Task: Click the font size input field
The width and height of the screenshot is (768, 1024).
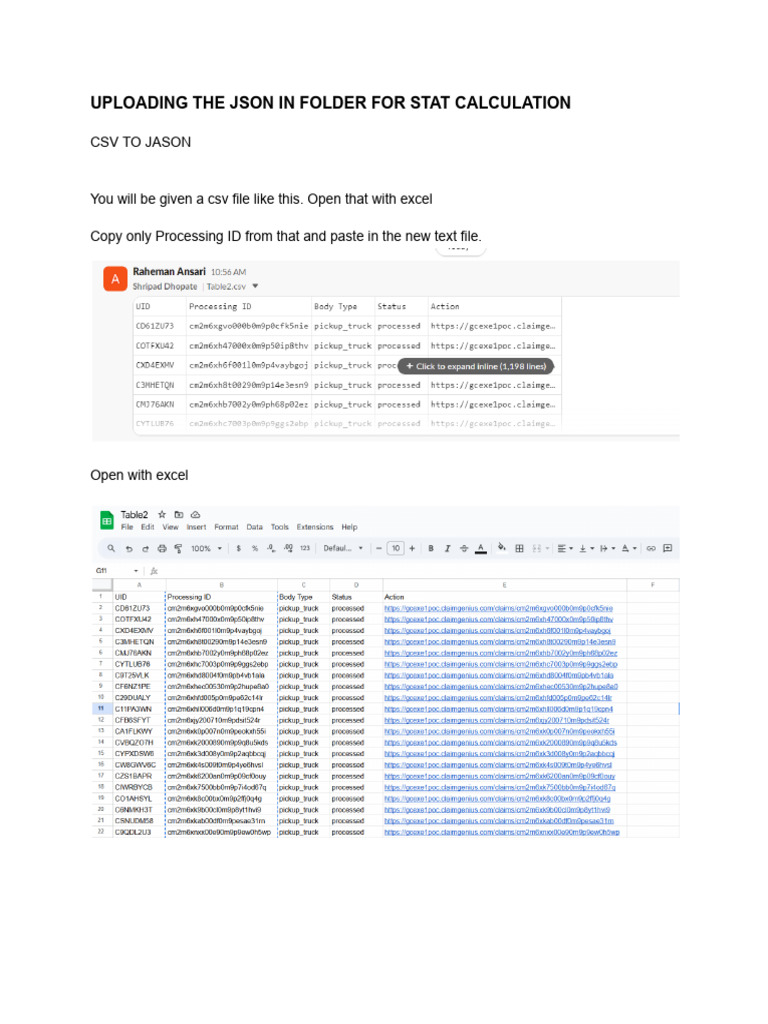Action: pyautogui.click(x=396, y=548)
